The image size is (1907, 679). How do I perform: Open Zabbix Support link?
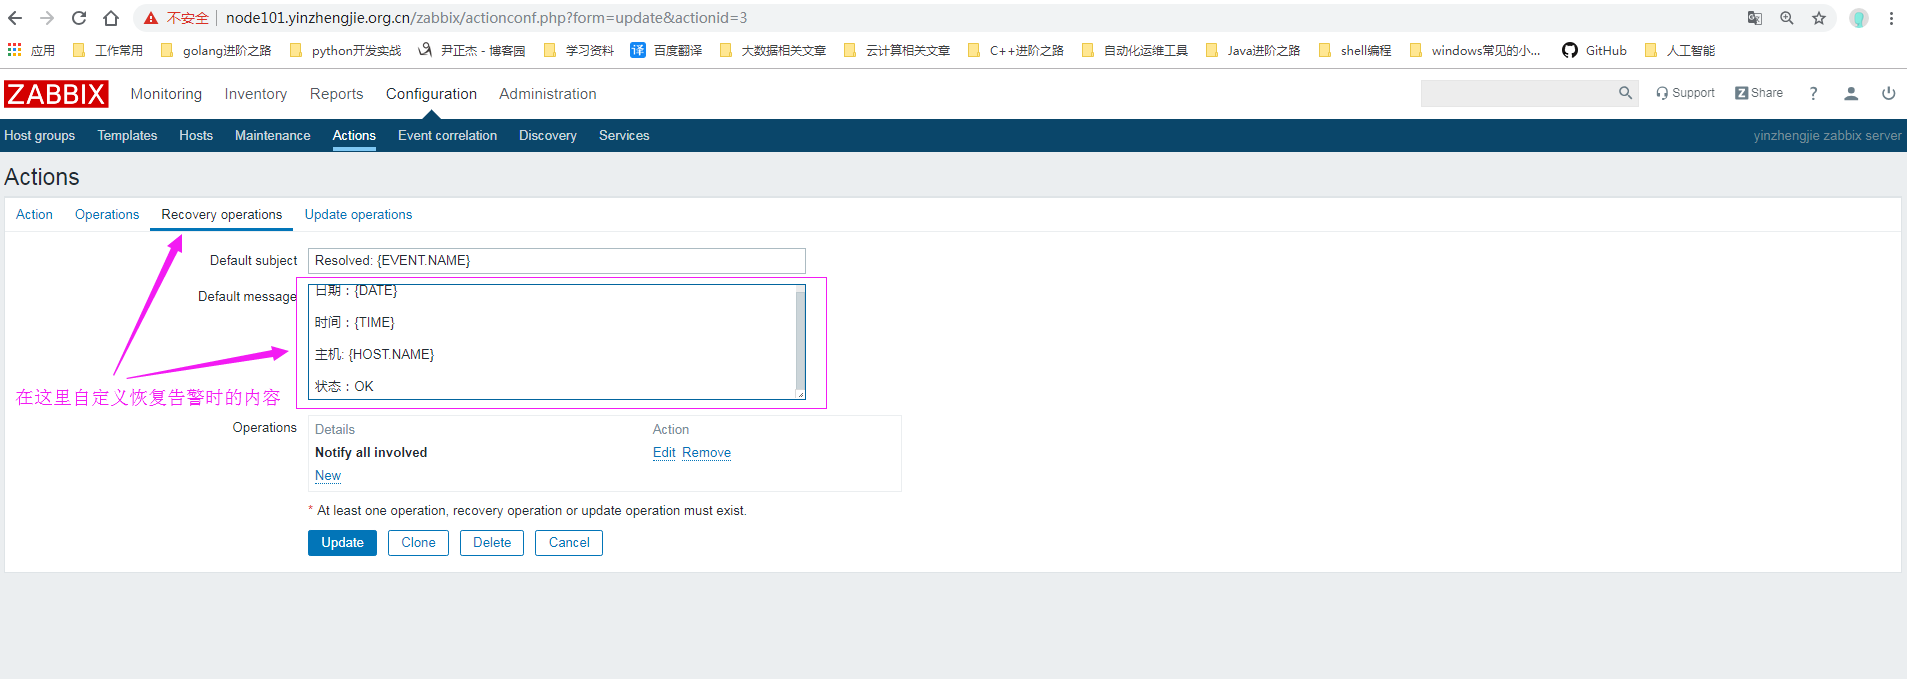point(1685,93)
